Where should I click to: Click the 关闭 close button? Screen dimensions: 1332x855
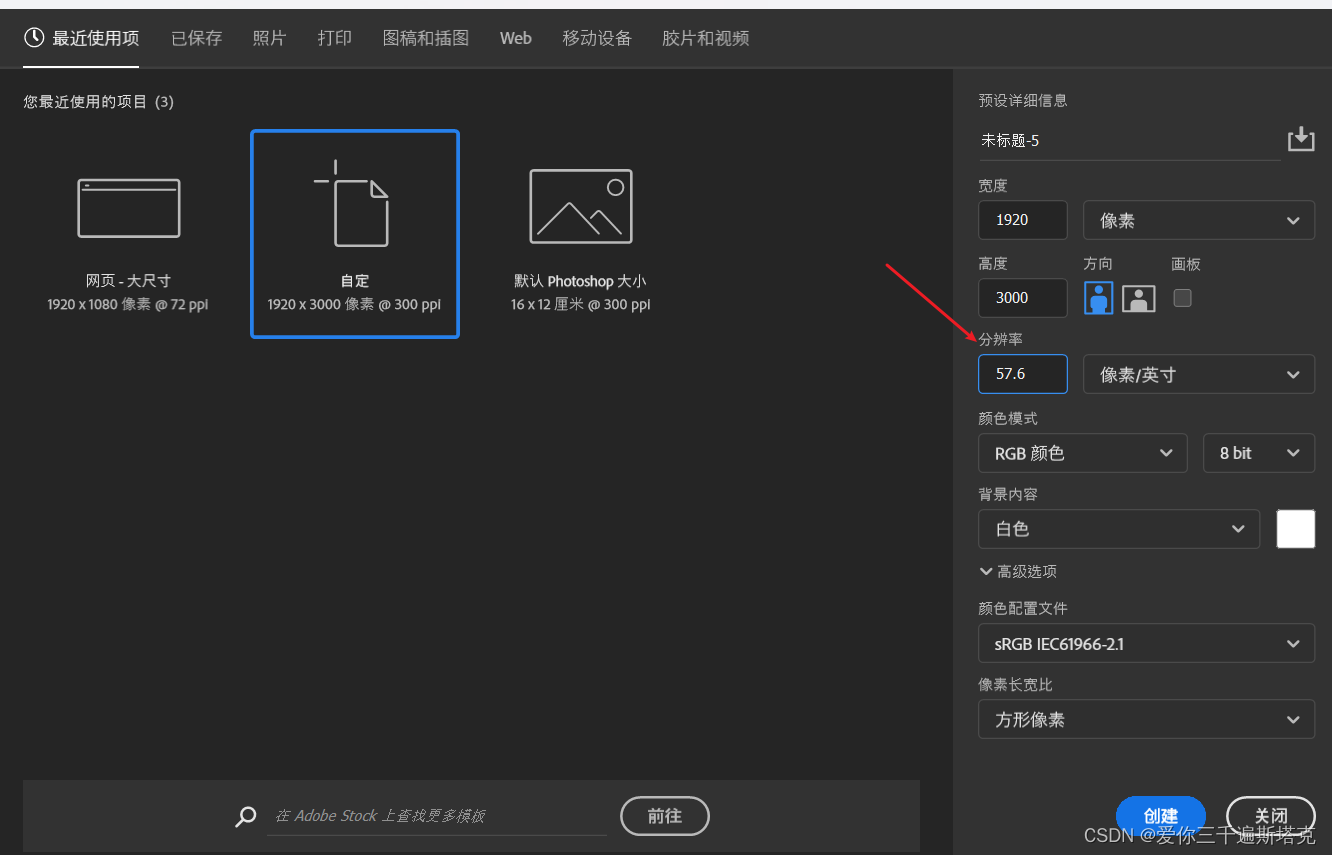point(1271,816)
